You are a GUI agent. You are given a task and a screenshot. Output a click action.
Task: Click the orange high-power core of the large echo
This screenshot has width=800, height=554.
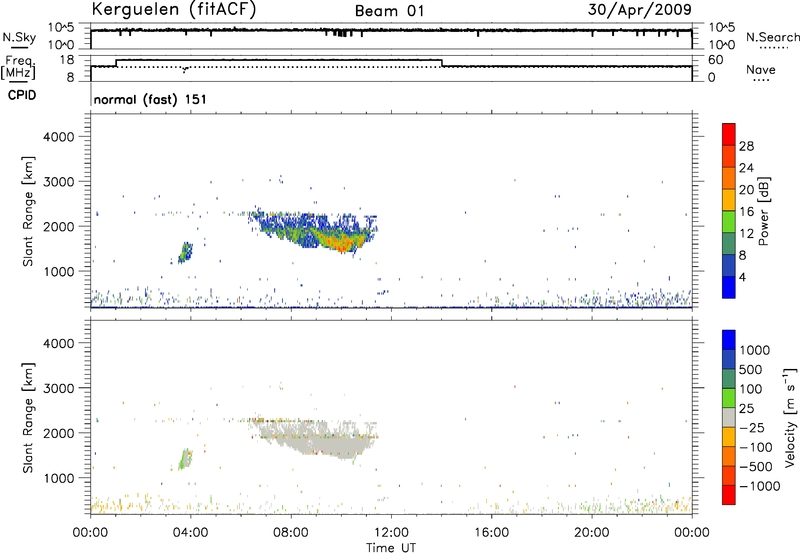click(341, 241)
